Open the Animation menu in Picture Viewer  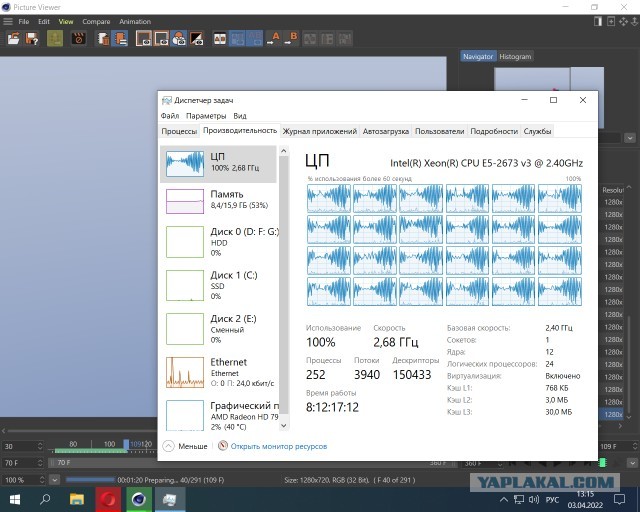click(135, 22)
